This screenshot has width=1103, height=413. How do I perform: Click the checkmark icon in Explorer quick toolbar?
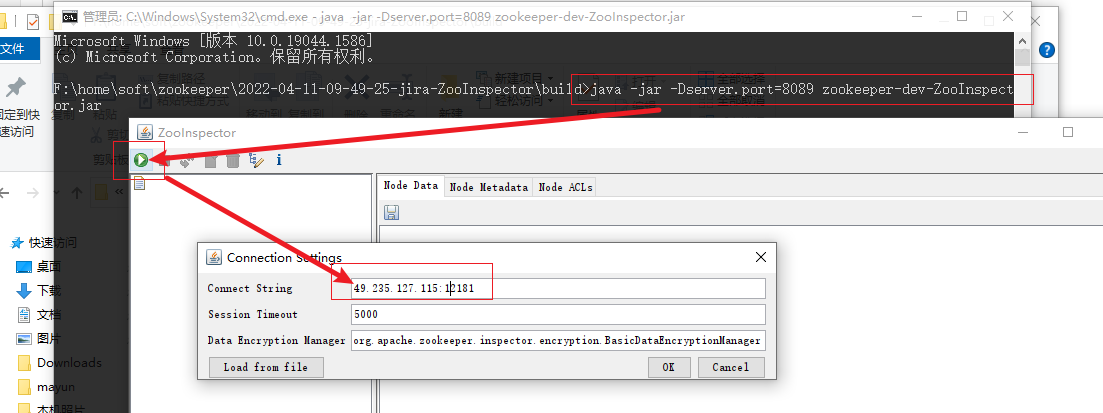click(33, 22)
